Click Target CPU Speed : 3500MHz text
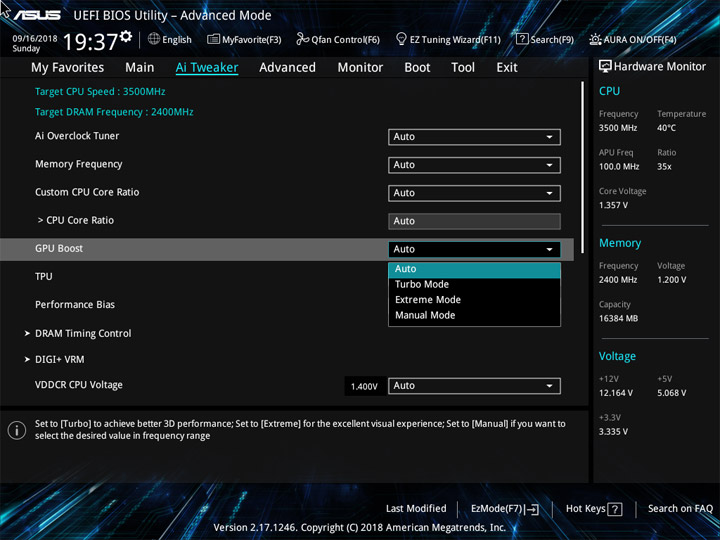The image size is (720, 540). [x=100, y=91]
